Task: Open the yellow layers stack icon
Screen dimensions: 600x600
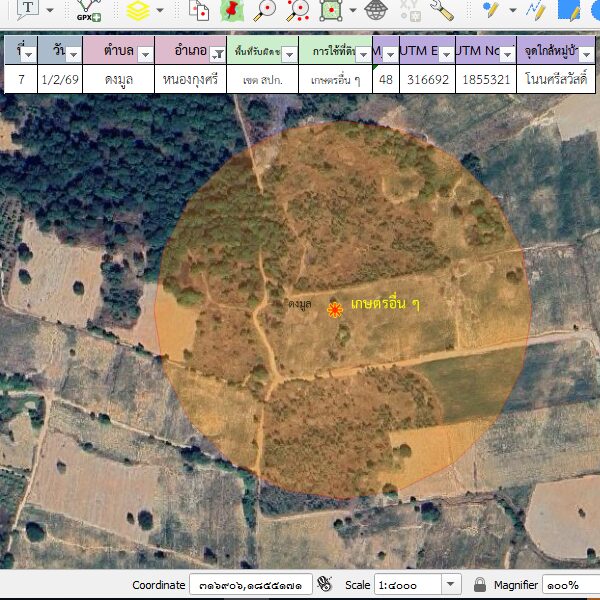Action: 137,10
